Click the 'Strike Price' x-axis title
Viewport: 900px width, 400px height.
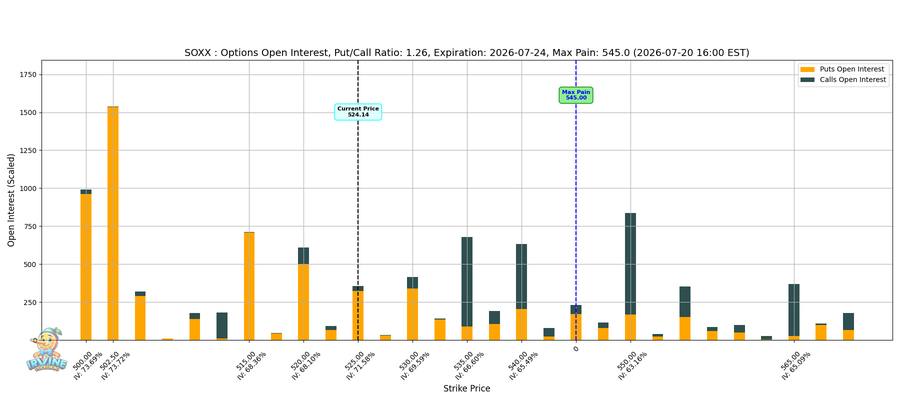(x=467, y=389)
